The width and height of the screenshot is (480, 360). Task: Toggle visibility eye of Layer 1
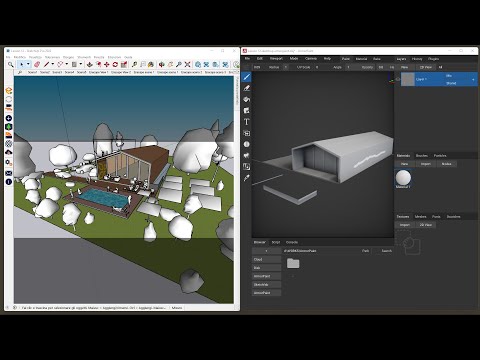397,79
